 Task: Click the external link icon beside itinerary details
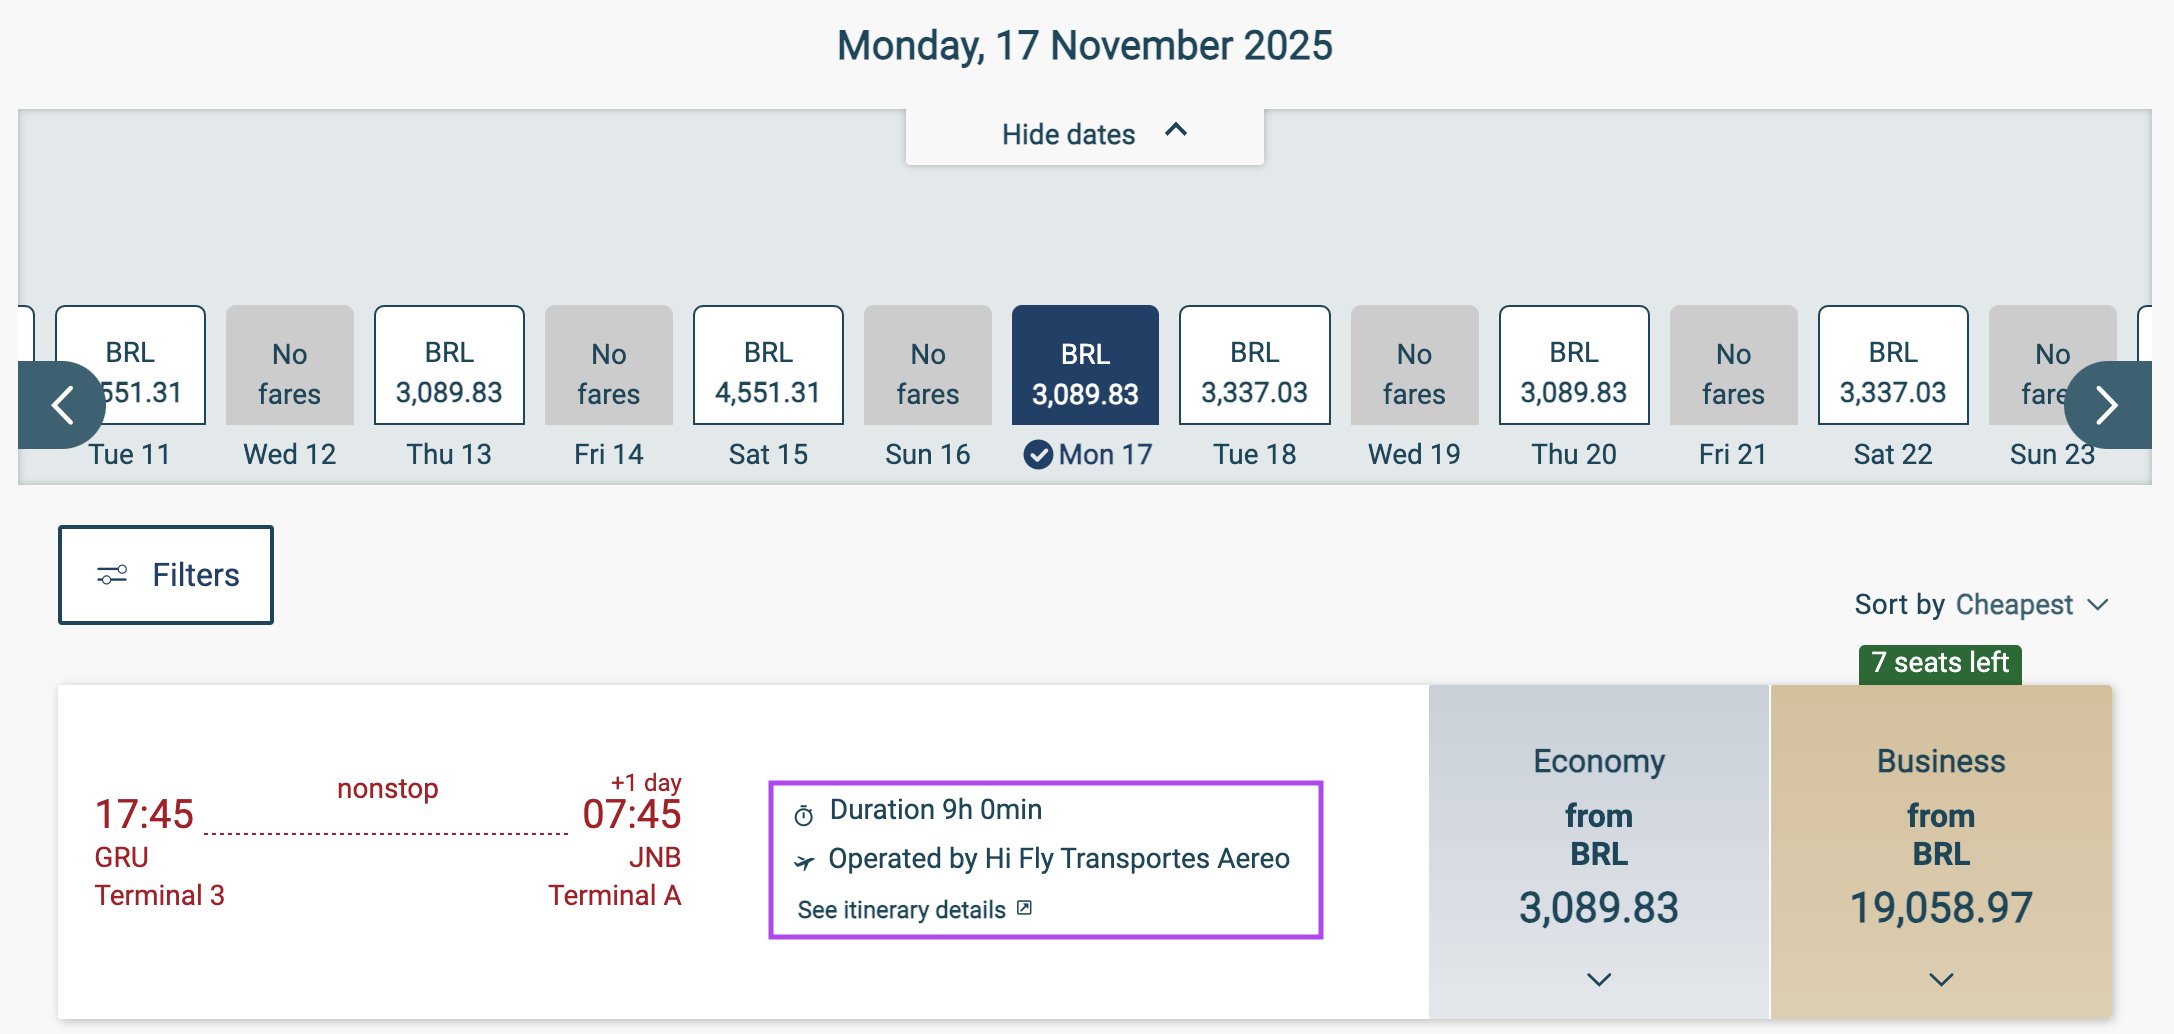click(x=1024, y=908)
